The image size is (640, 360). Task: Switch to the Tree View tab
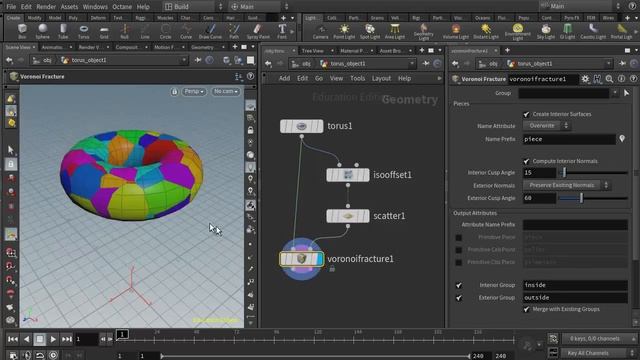(x=313, y=51)
